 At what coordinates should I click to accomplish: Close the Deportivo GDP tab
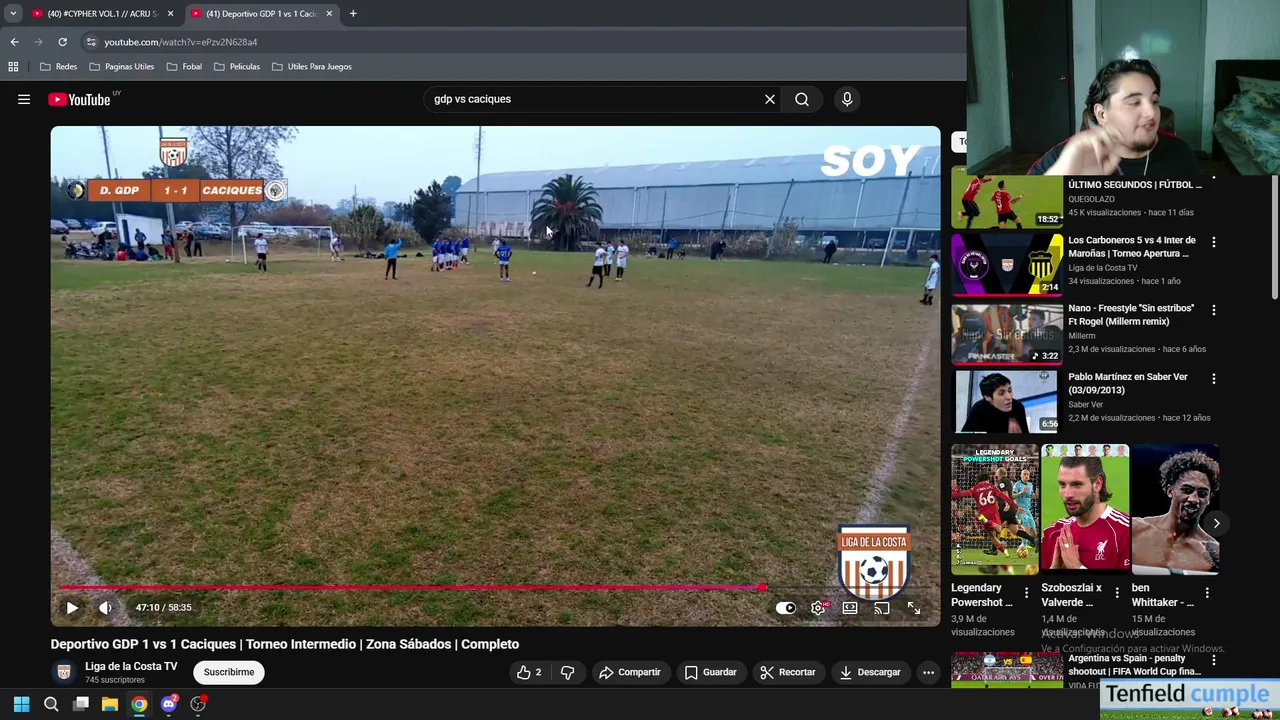(329, 13)
